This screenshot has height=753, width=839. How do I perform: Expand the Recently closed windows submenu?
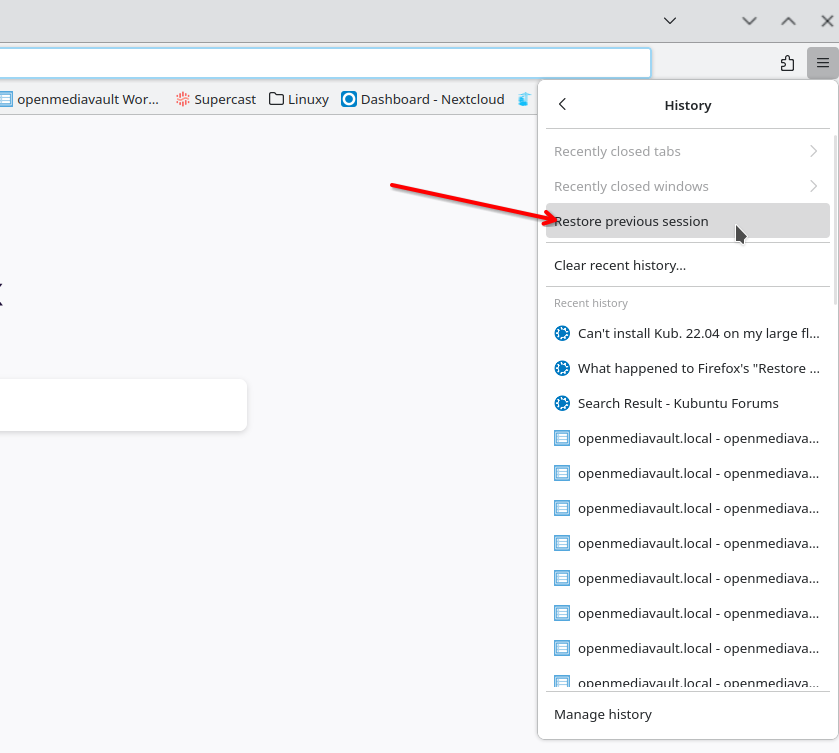(x=687, y=186)
